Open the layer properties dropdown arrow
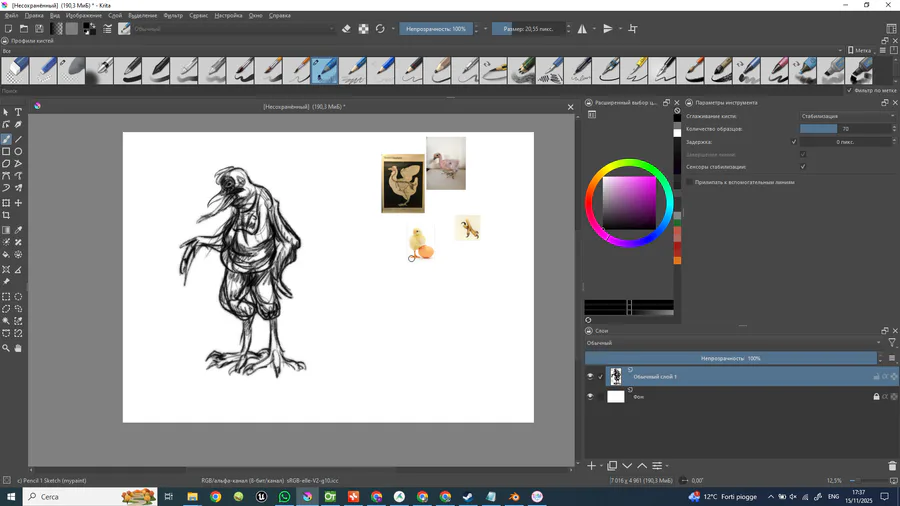 [666, 466]
